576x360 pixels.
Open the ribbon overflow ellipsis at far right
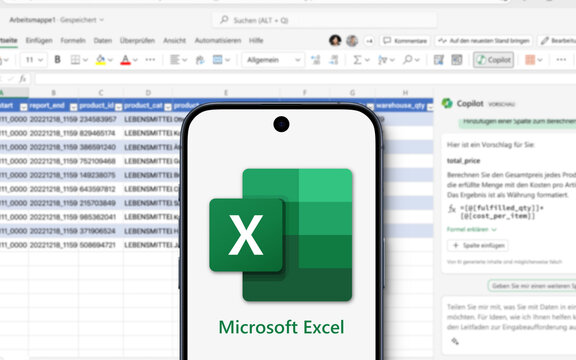click(x=561, y=60)
